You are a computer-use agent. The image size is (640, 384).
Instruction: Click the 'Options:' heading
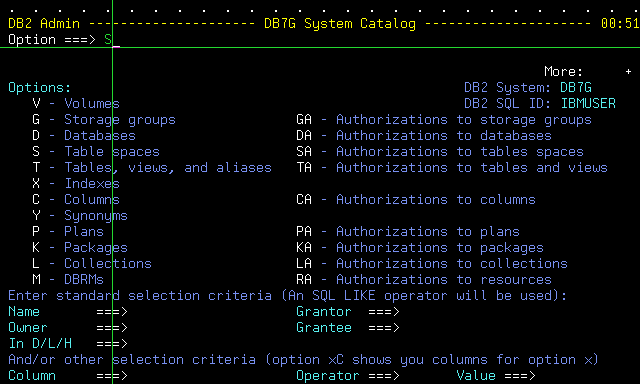pos(40,87)
